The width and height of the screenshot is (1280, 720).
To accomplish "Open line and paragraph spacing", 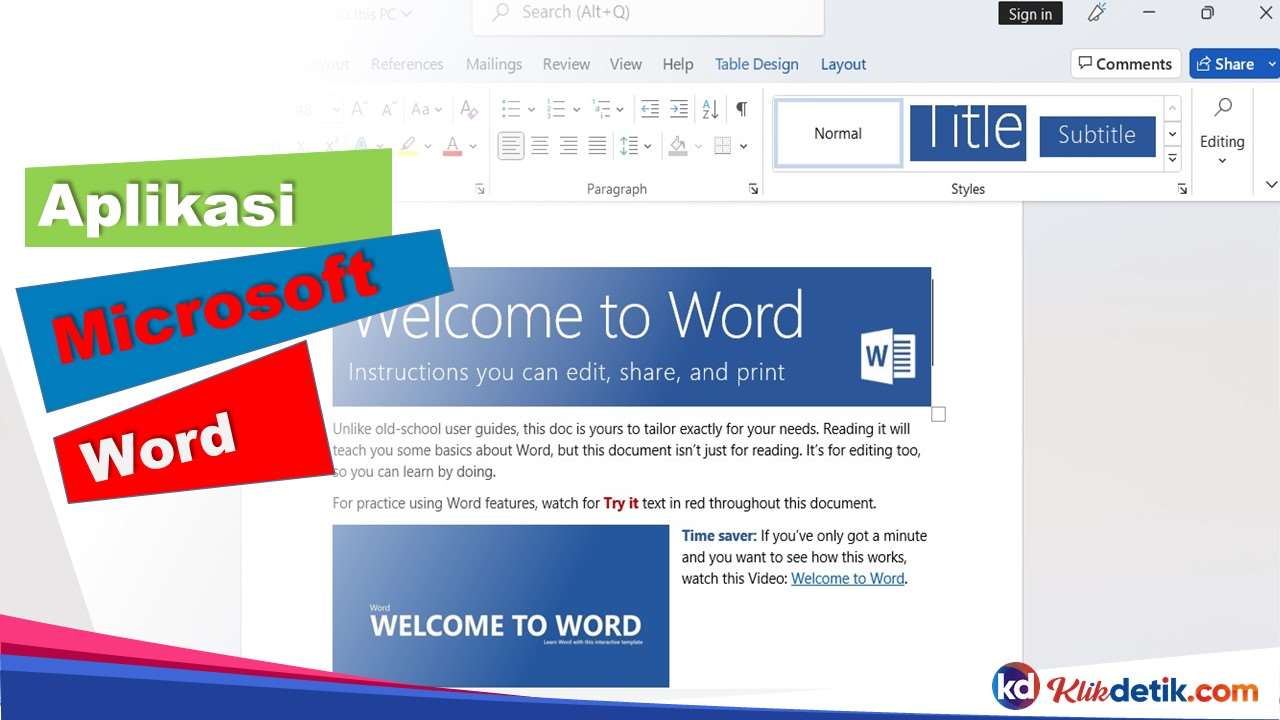I will click(x=629, y=146).
